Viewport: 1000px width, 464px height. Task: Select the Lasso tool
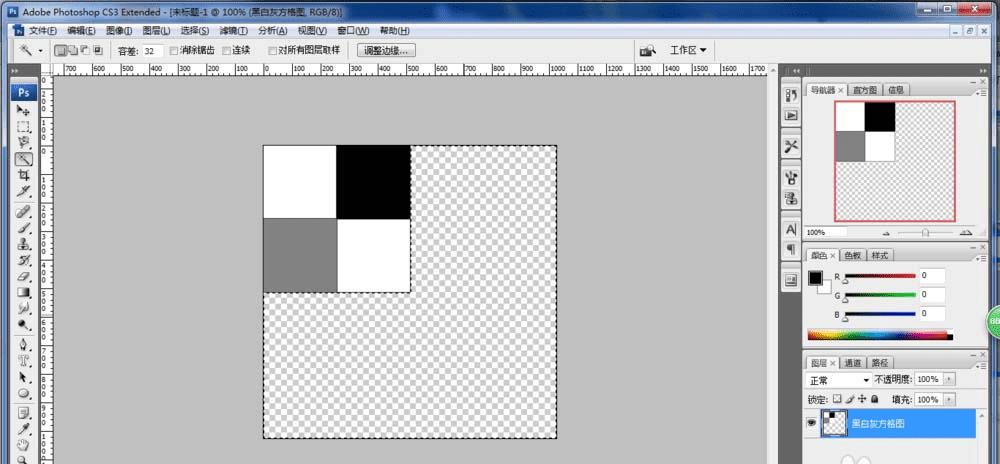24,142
